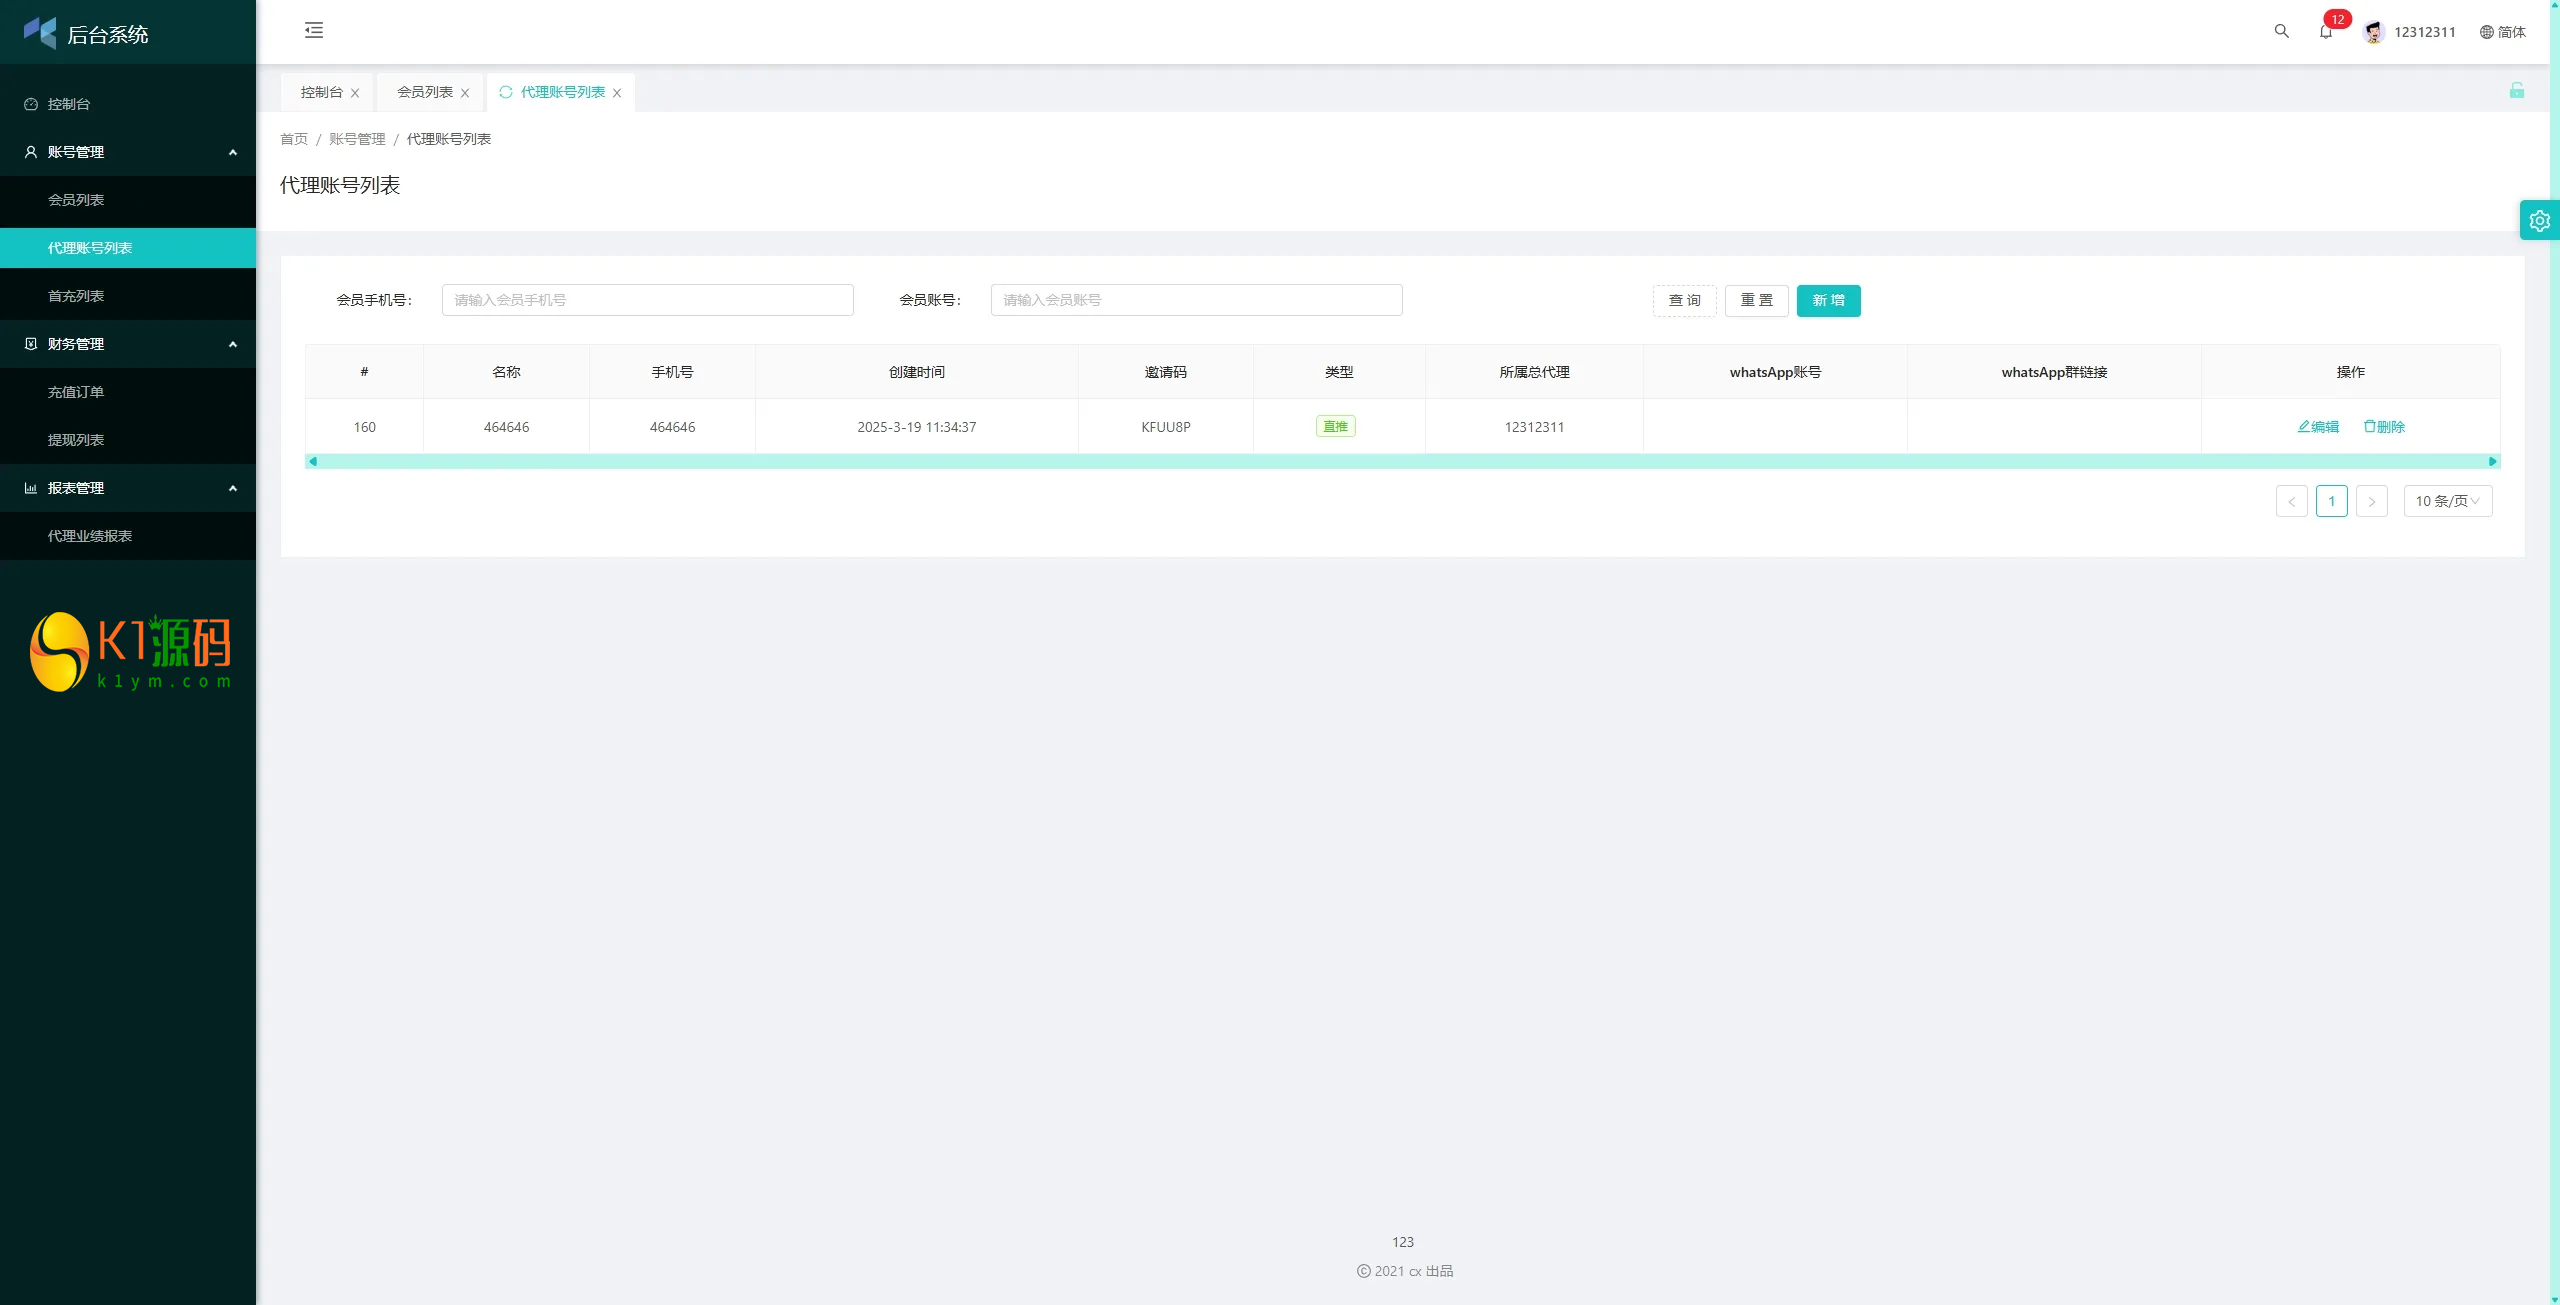Click the 编辑 link in row 160
The image size is (2560, 1305).
tap(2318, 427)
